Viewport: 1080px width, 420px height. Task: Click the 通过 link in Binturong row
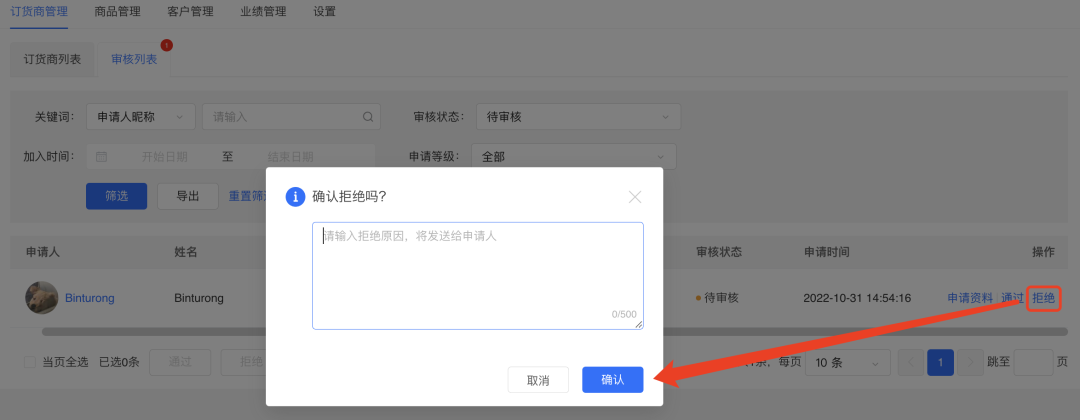pos(1012,298)
